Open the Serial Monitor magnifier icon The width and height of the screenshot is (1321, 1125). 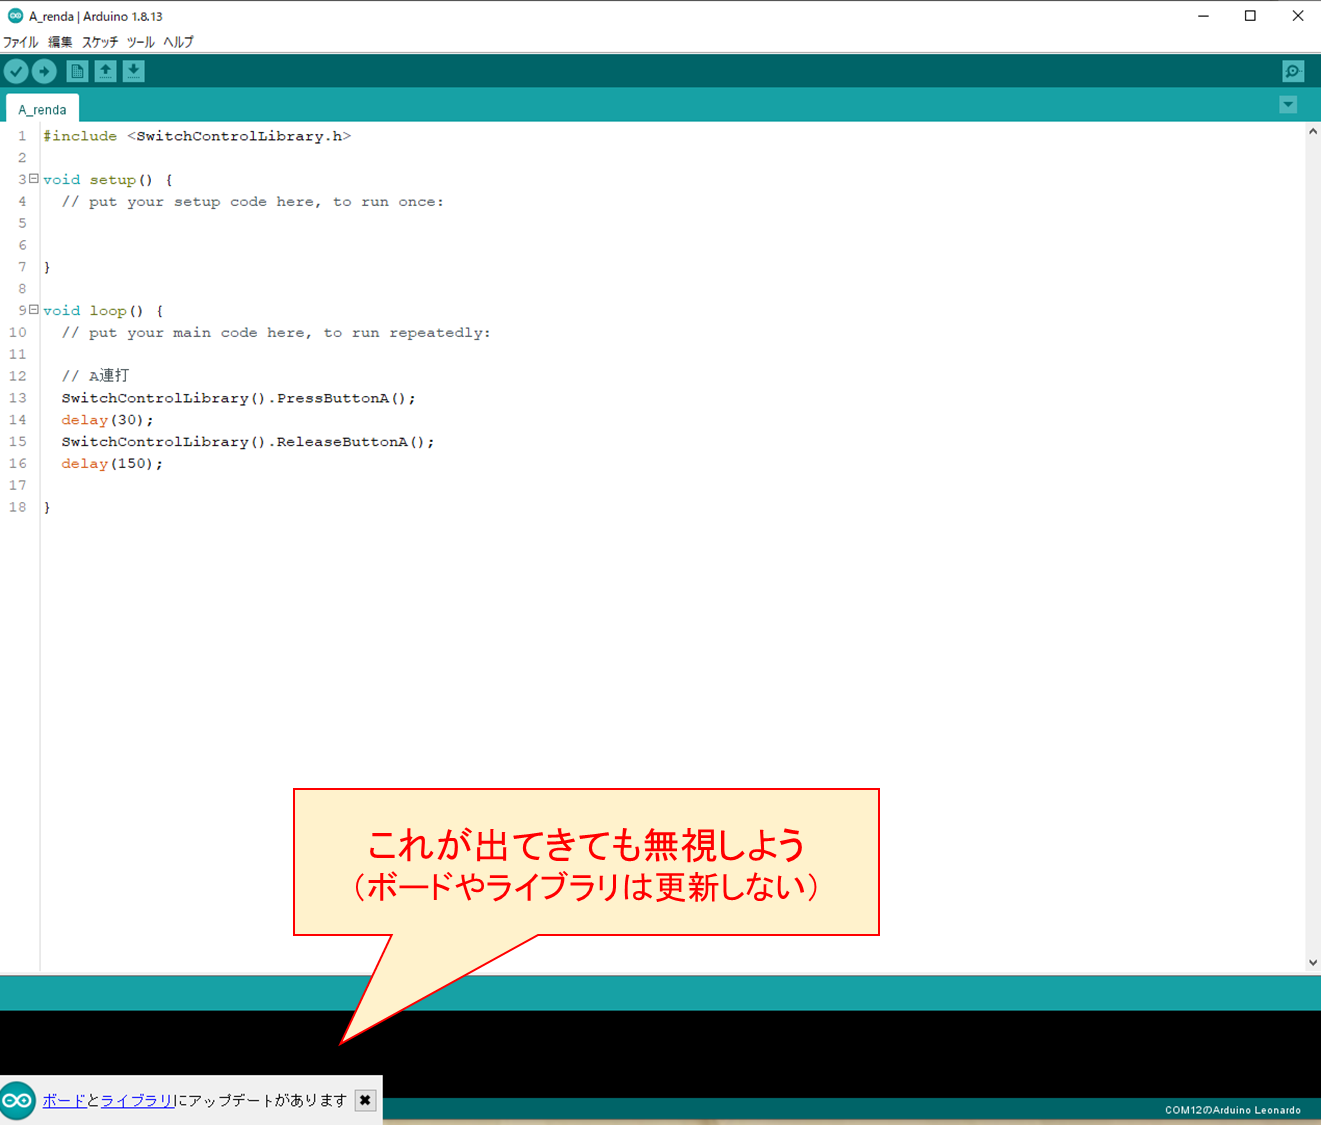coord(1293,71)
